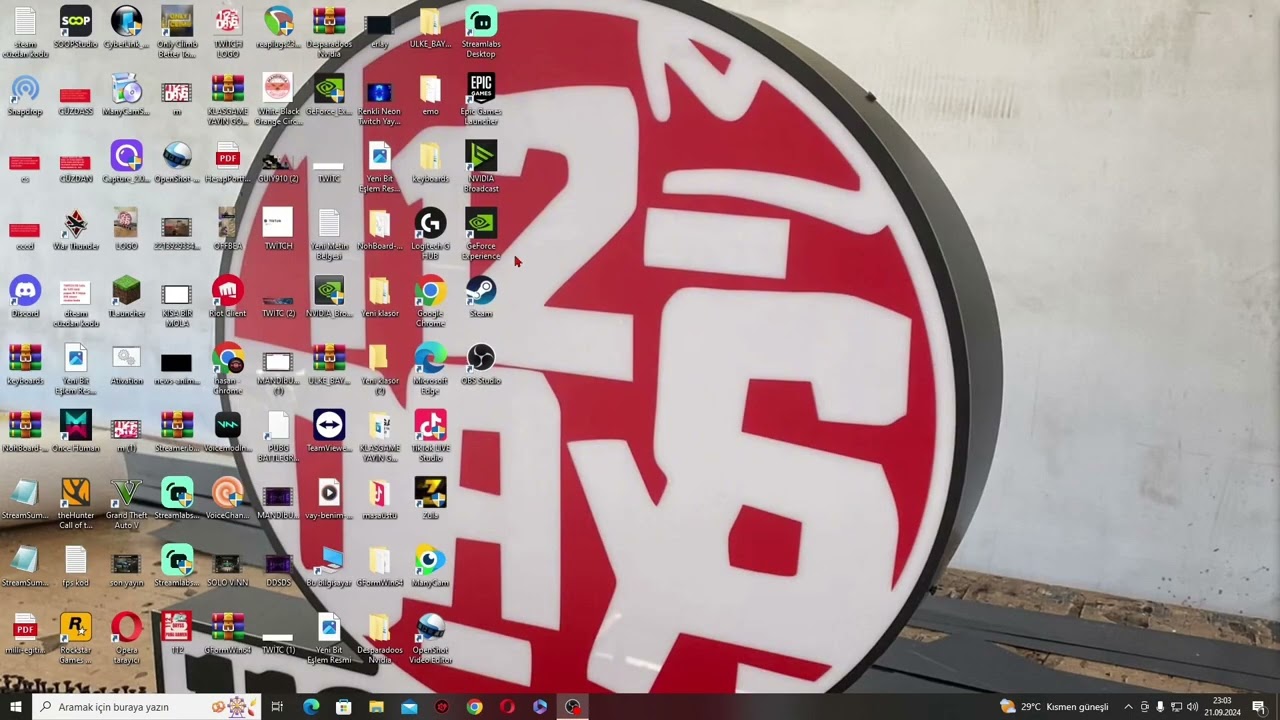The width and height of the screenshot is (1280, 720).
Task: Select the Snapdrop desktop shortcut
Action: point(25,94)
